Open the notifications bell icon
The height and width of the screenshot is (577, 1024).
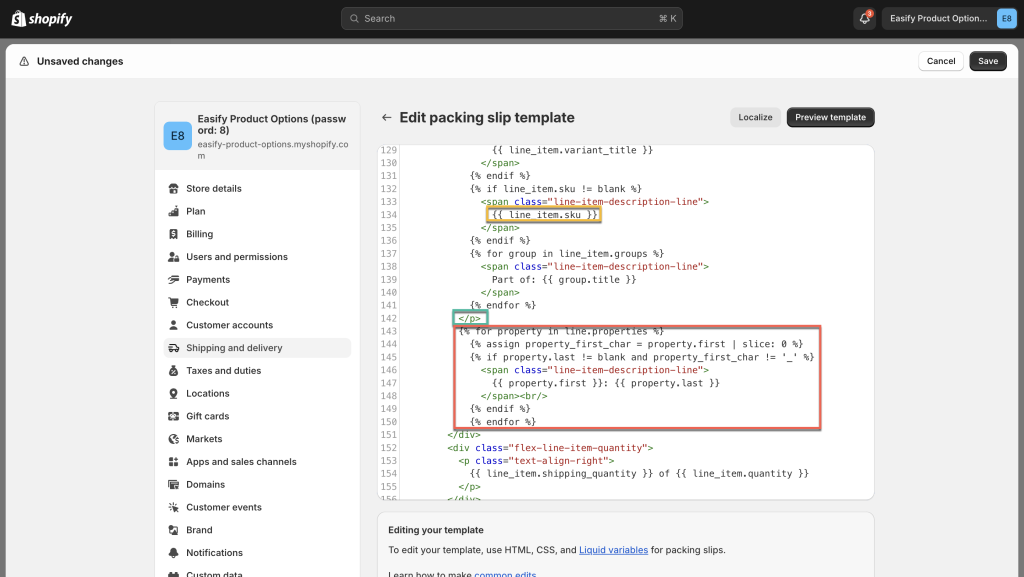864,19
